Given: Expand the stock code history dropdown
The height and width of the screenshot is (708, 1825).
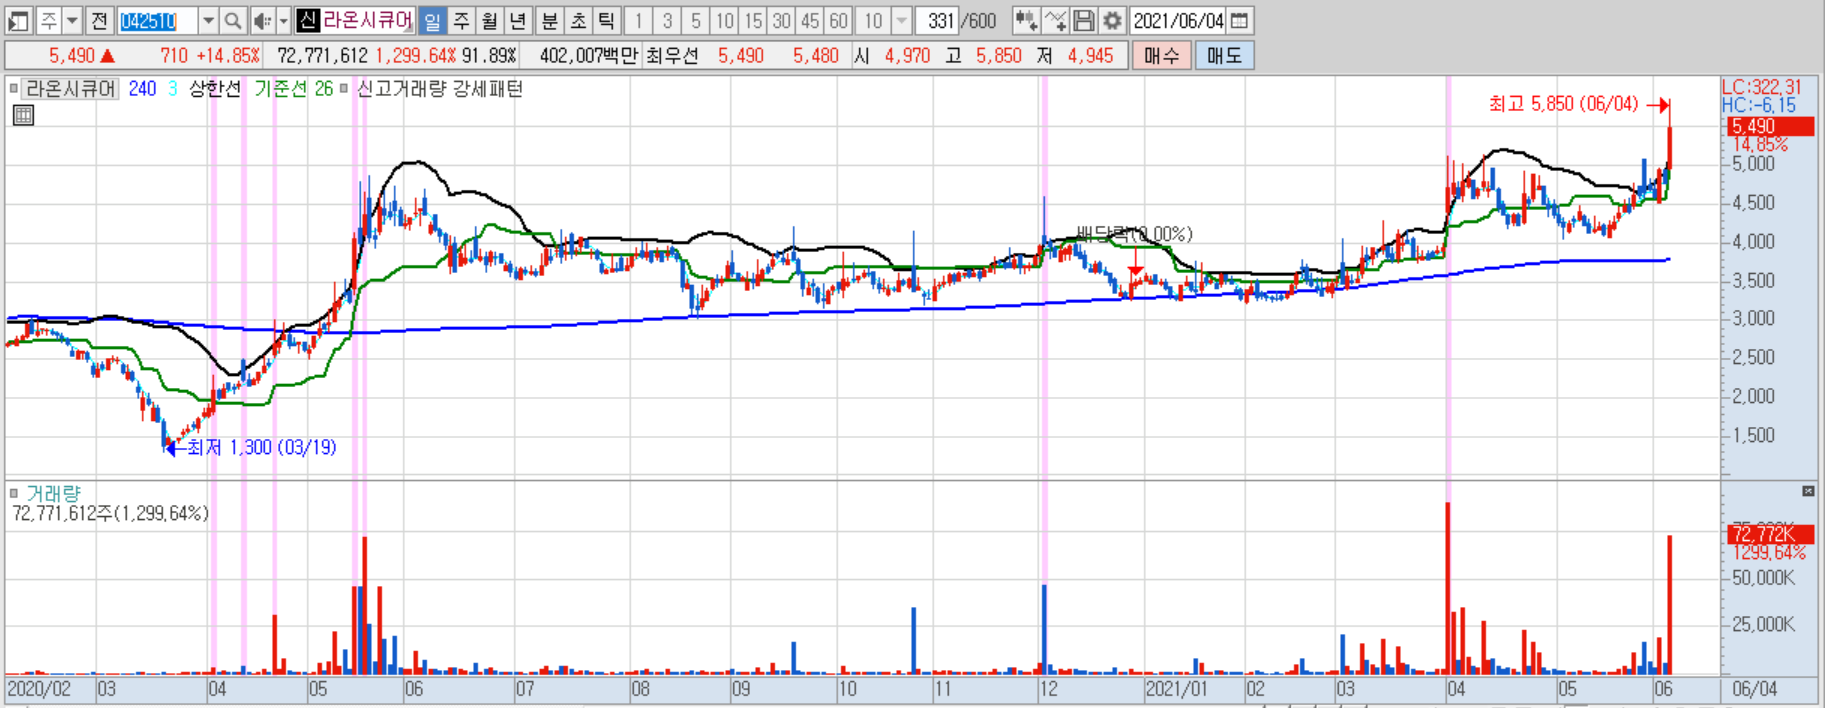Looking at the screenshot, I should (208, 20).
